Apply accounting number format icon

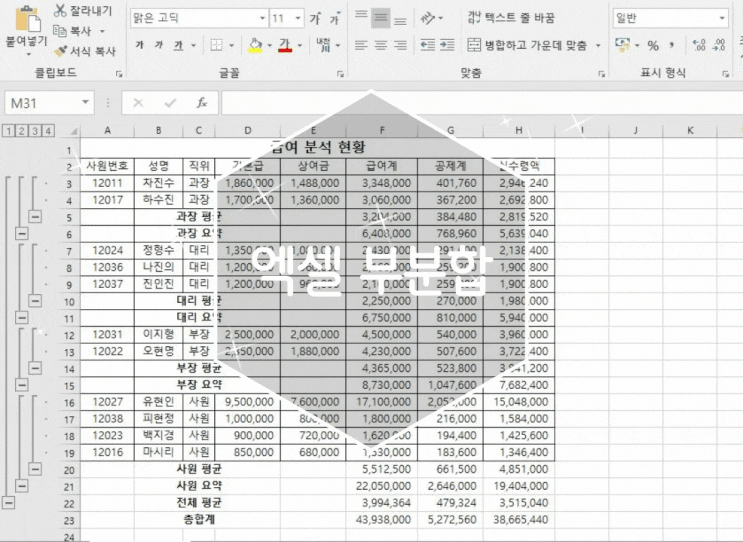click(622, 45)
